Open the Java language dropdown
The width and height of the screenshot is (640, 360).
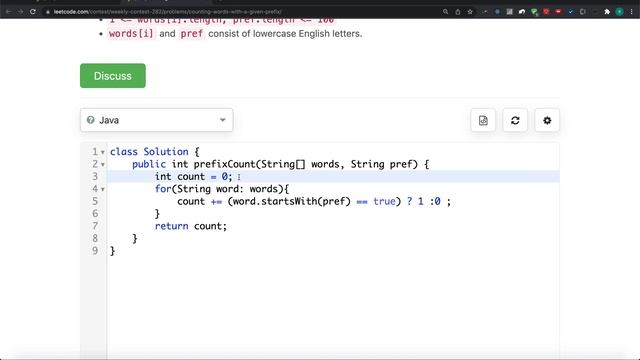pyautogui.click(x=156, y=120)
